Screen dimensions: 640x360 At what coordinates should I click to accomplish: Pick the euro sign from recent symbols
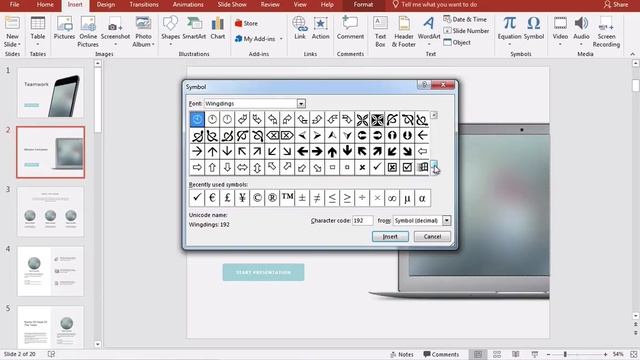(212, 198)
